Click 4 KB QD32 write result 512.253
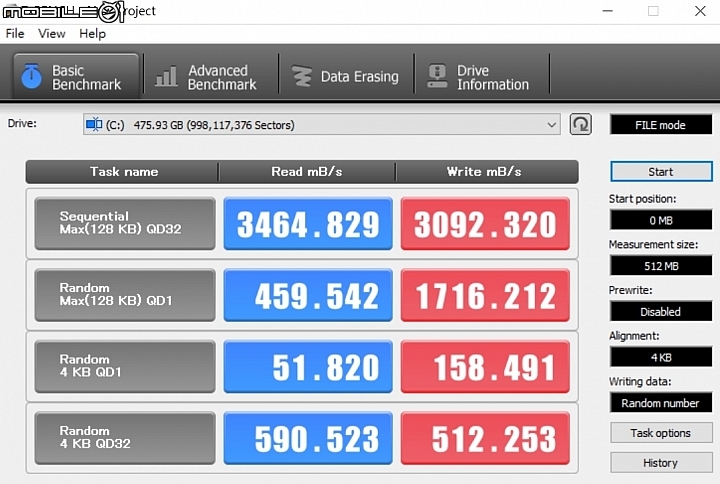Viewport: 720px width, 484px height. pyautogui.click(x=485, y=438)
